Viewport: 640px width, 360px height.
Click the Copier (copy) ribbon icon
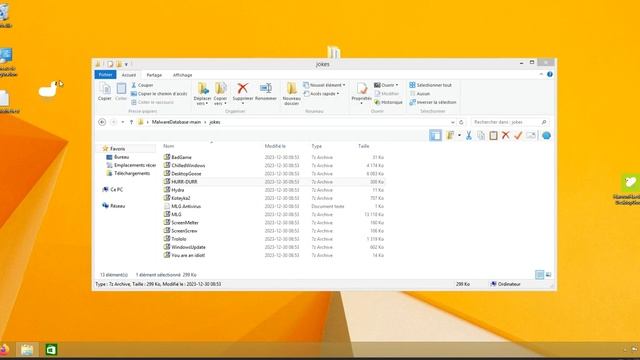(105, 91)
